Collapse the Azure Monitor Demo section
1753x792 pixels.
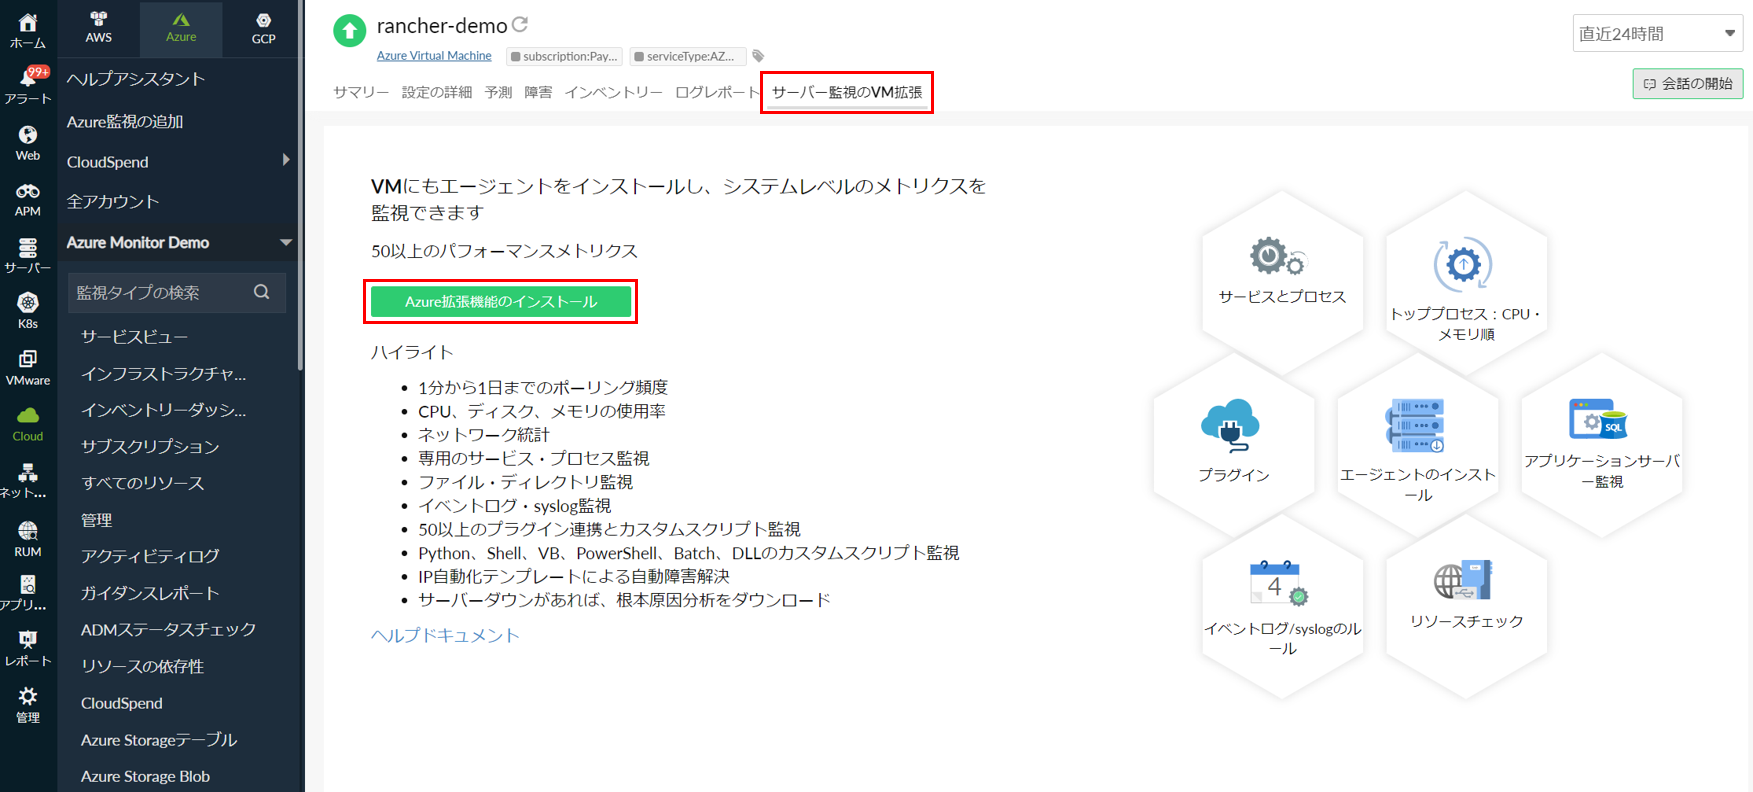click(286, 242)
